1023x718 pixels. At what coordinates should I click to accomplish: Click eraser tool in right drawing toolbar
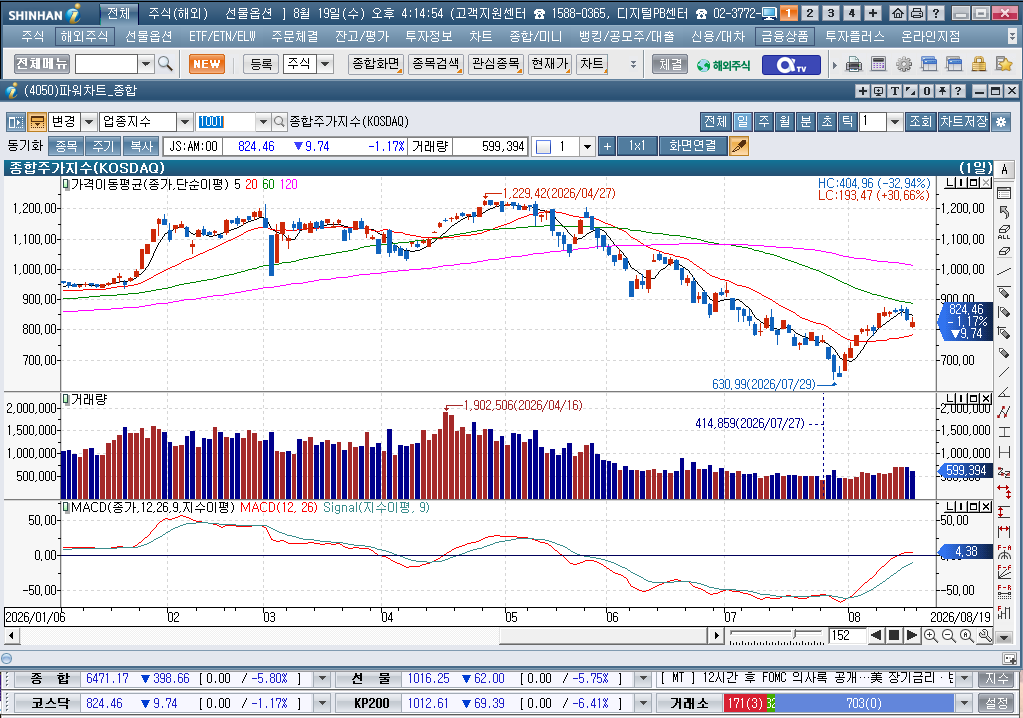point(1004,251)
